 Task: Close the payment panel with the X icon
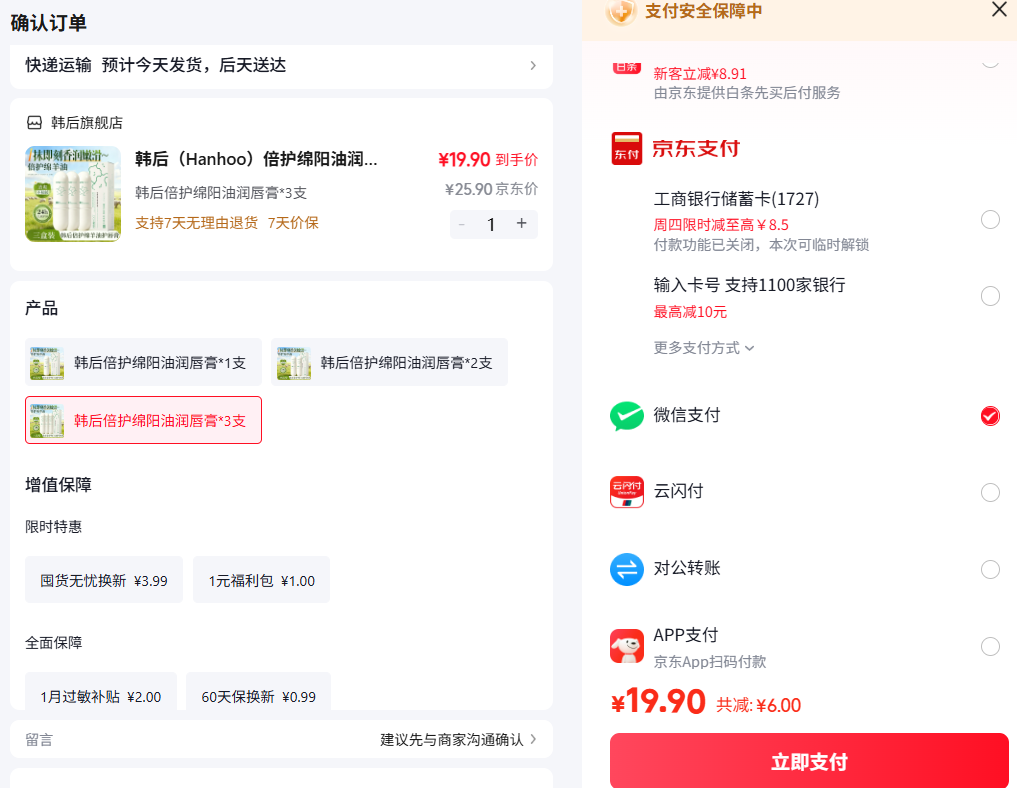999,10
